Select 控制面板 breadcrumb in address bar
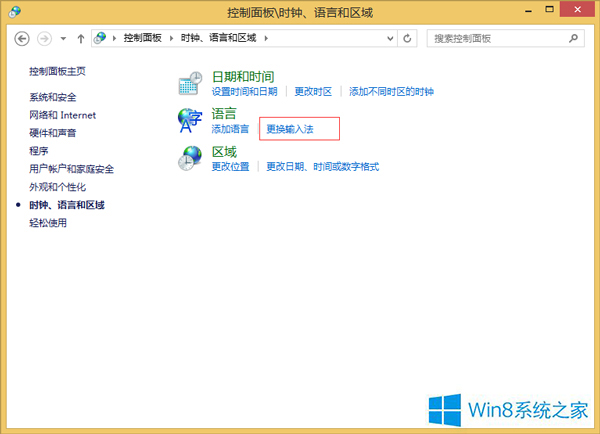Viewport: 600px width, 434px height. point(142,38)
